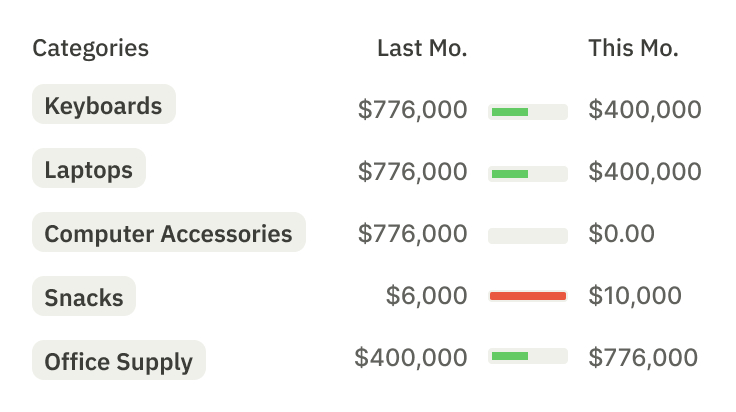Image resolution: width=736 pixels, height=412 pixels.
Task: Click the Categories column header
Action: [91, 48]
